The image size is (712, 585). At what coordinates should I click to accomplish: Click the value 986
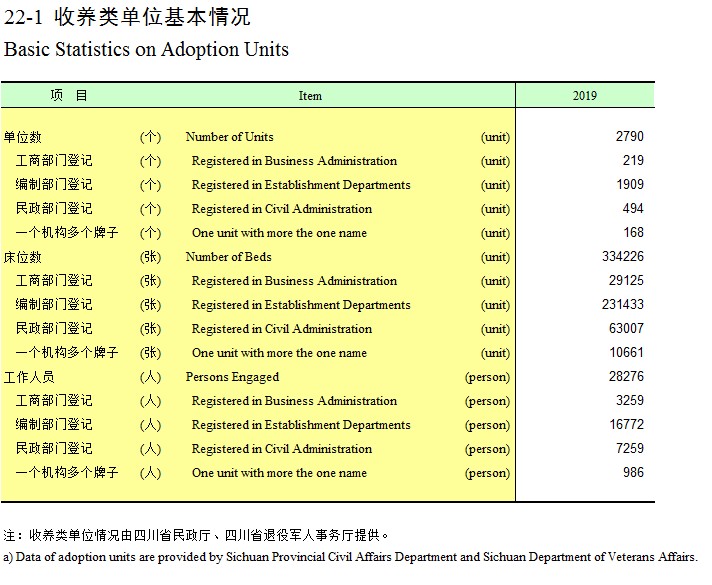pos(633,473)
